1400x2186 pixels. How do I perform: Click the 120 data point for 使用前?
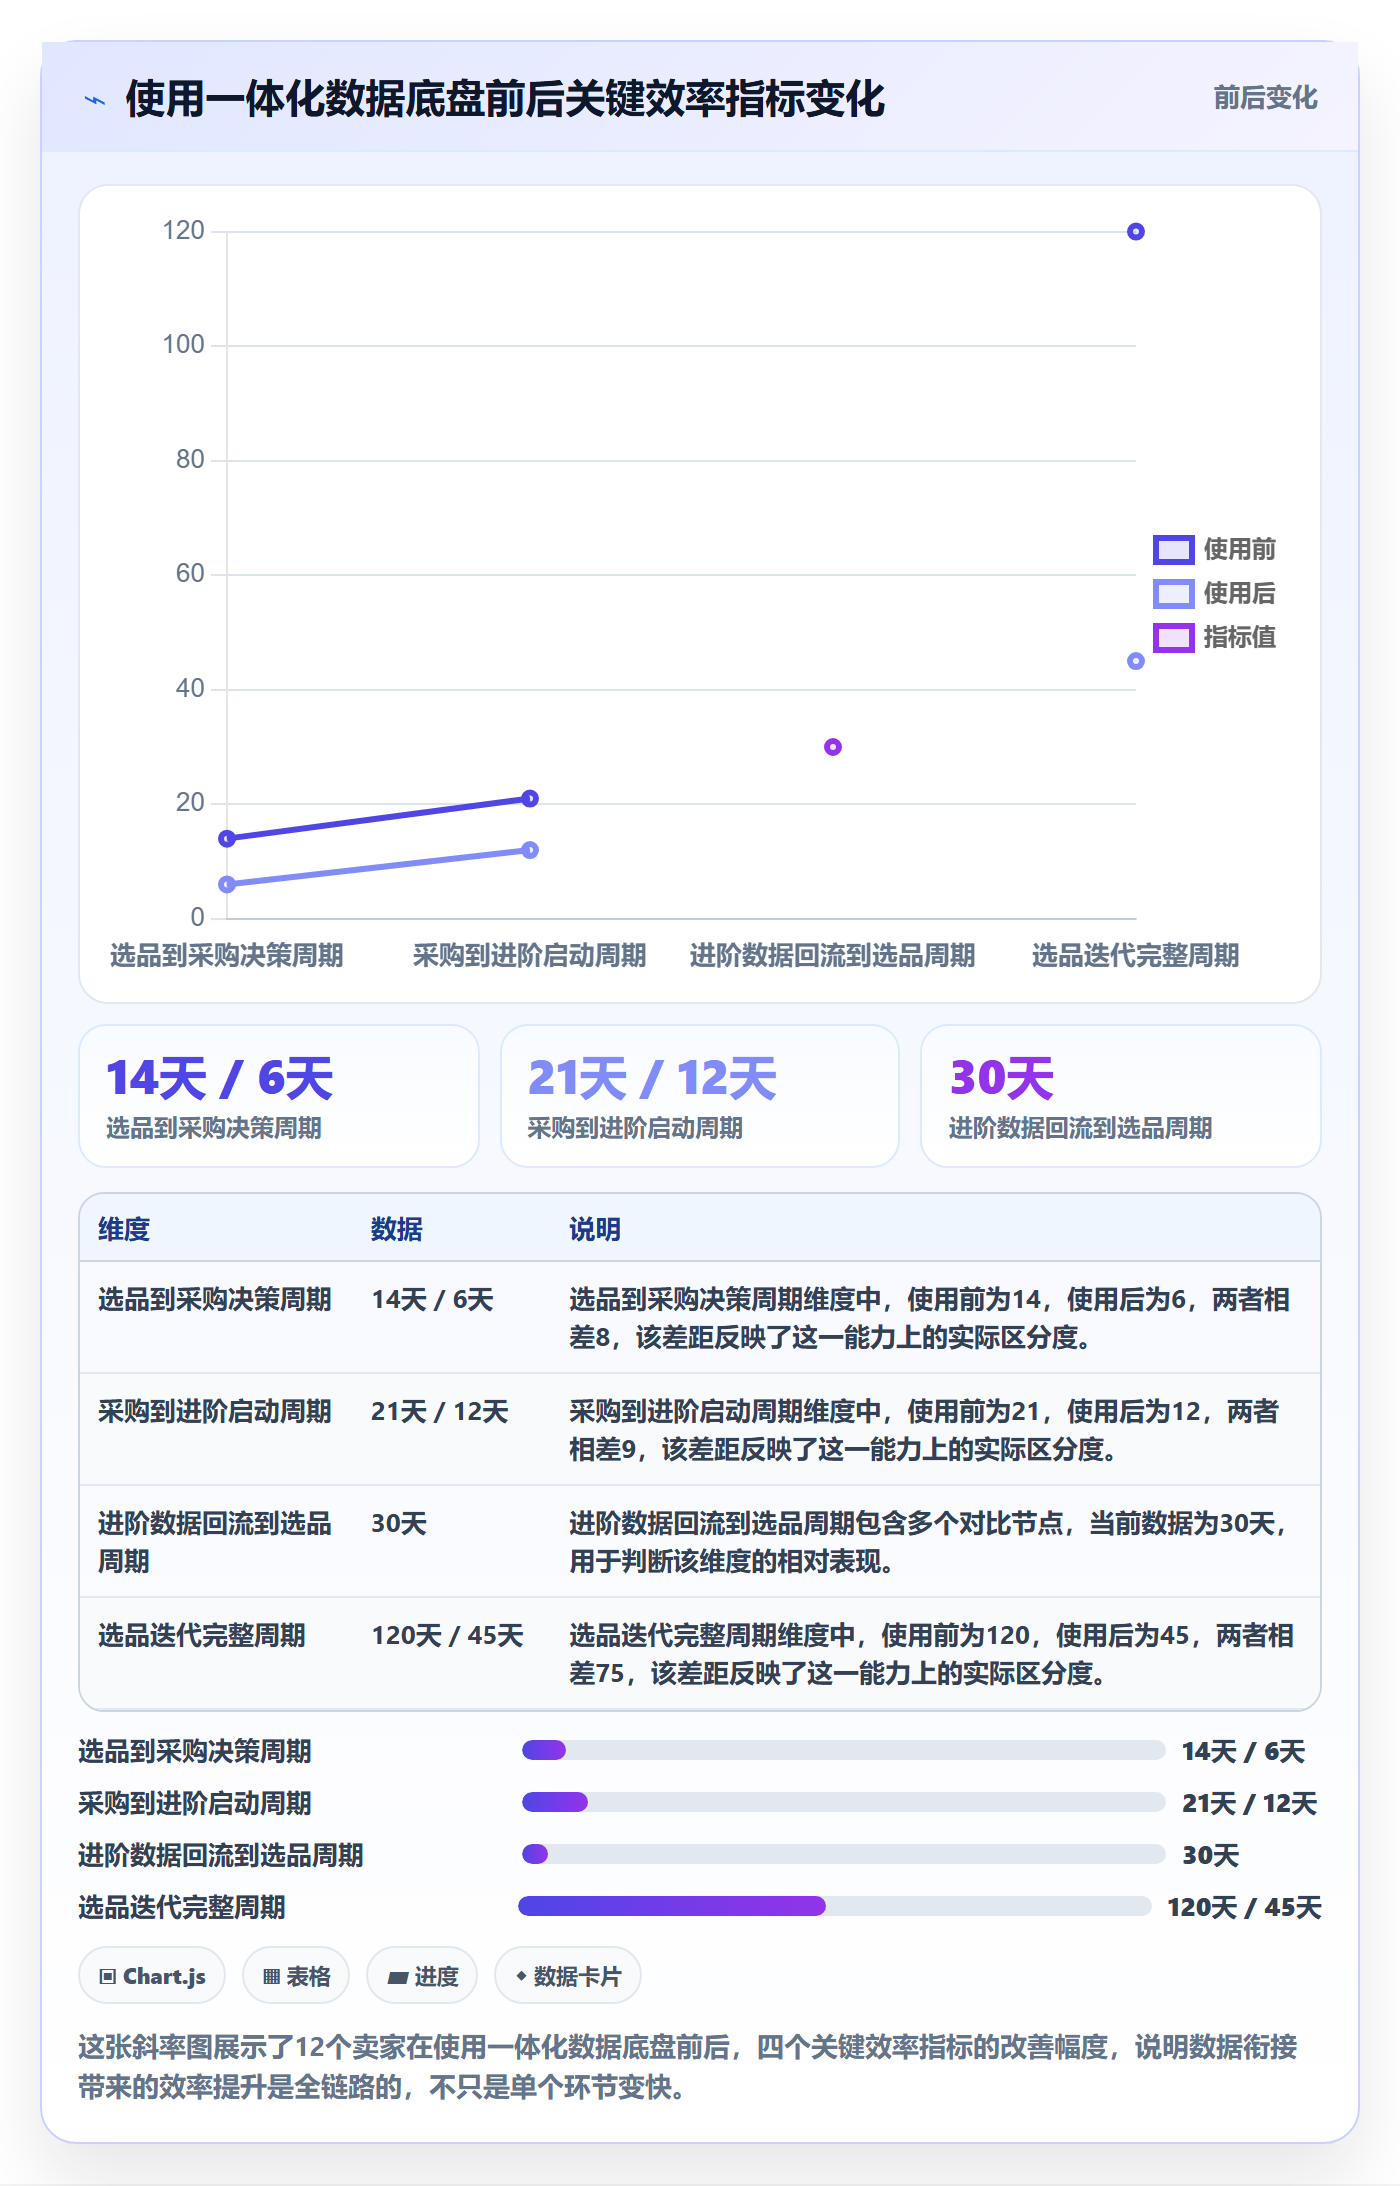1135,232
